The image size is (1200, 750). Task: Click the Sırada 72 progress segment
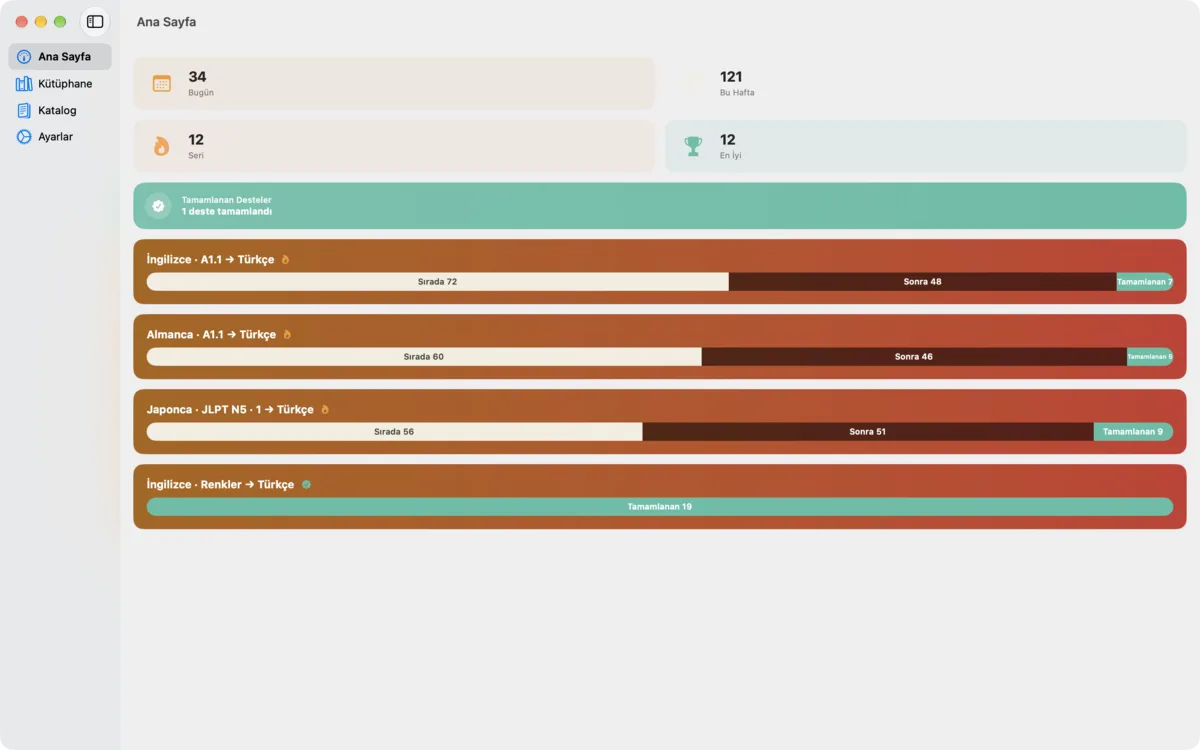point(438,282)
